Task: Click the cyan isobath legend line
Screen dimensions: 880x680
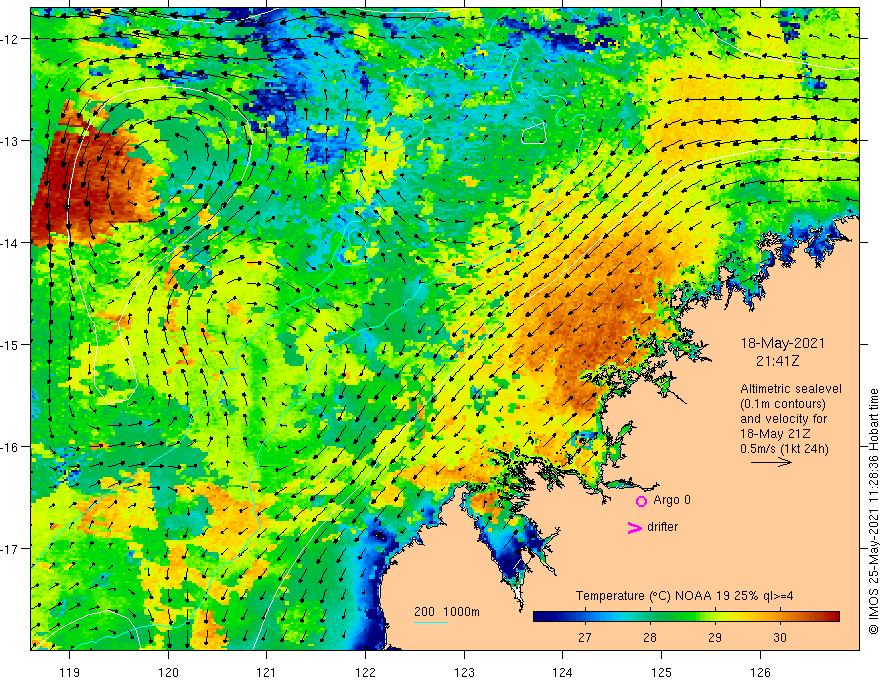Action: (x=431, y=622)
